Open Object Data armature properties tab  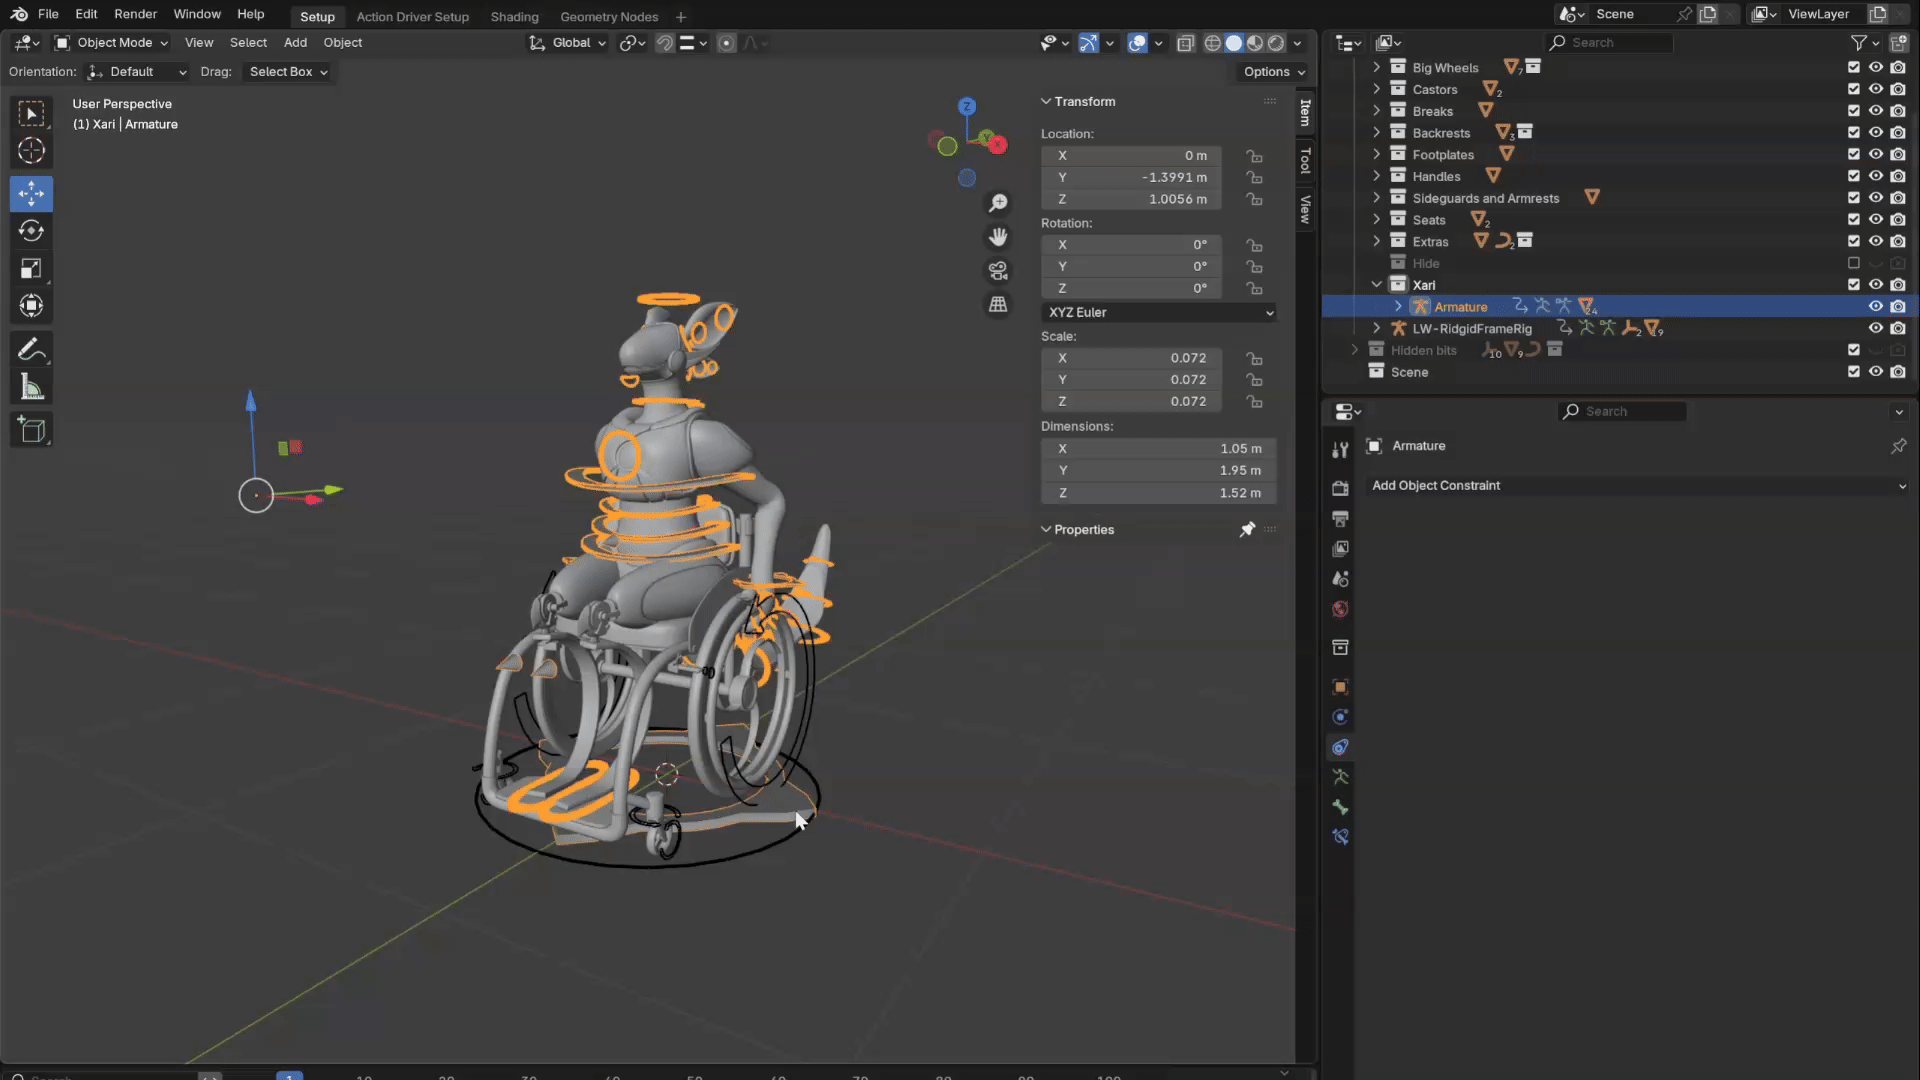[1340, 777]
